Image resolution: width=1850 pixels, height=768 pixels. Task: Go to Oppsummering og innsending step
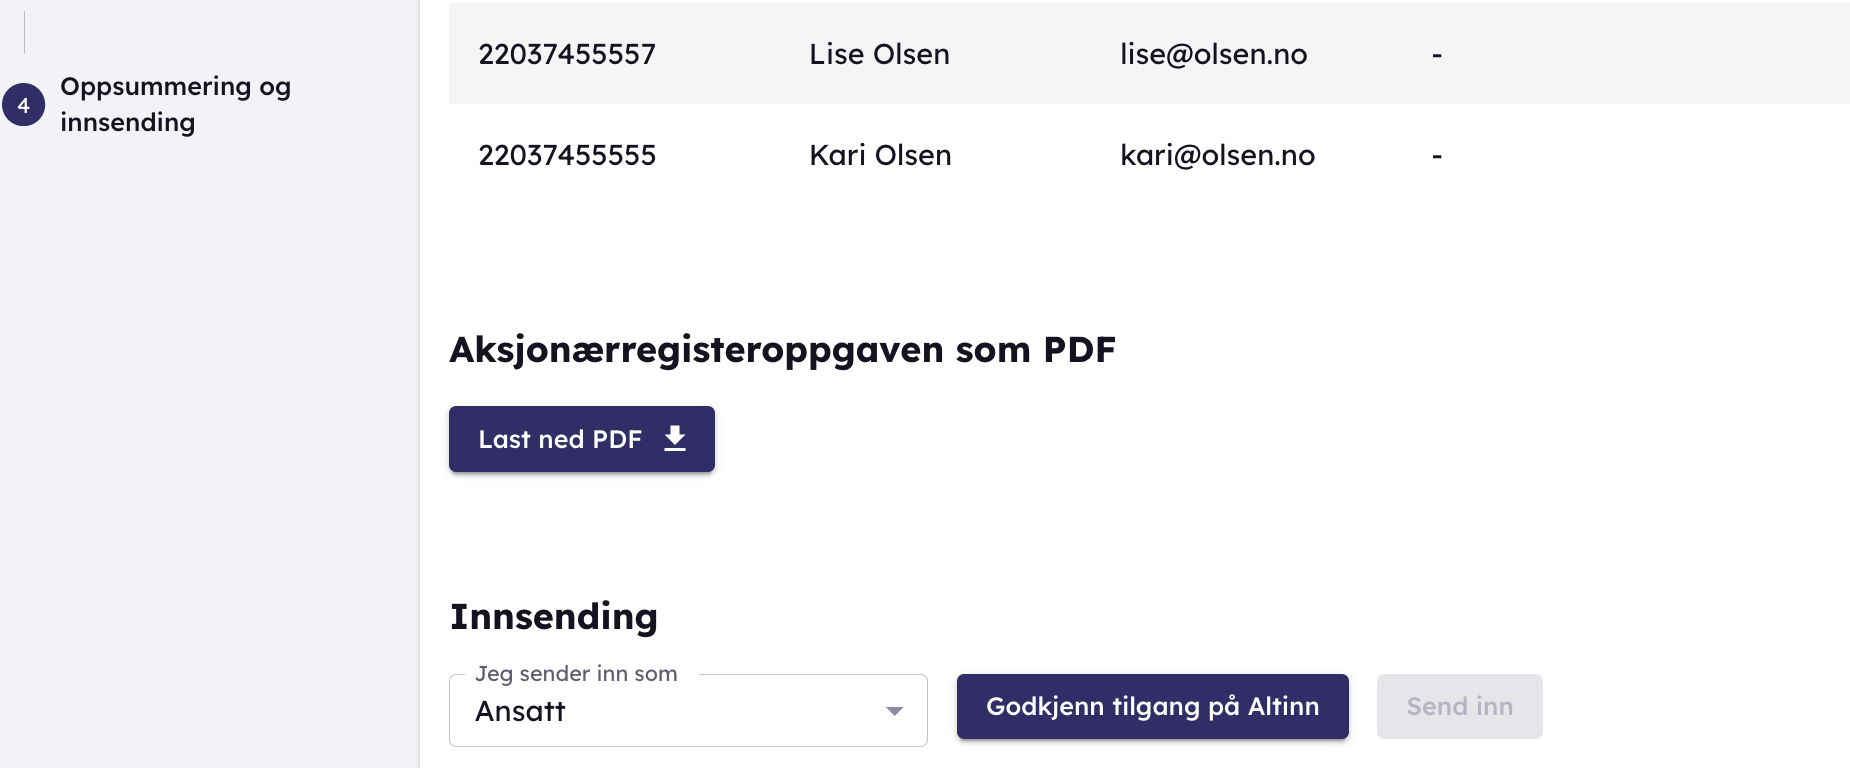[x=175, y=104]
